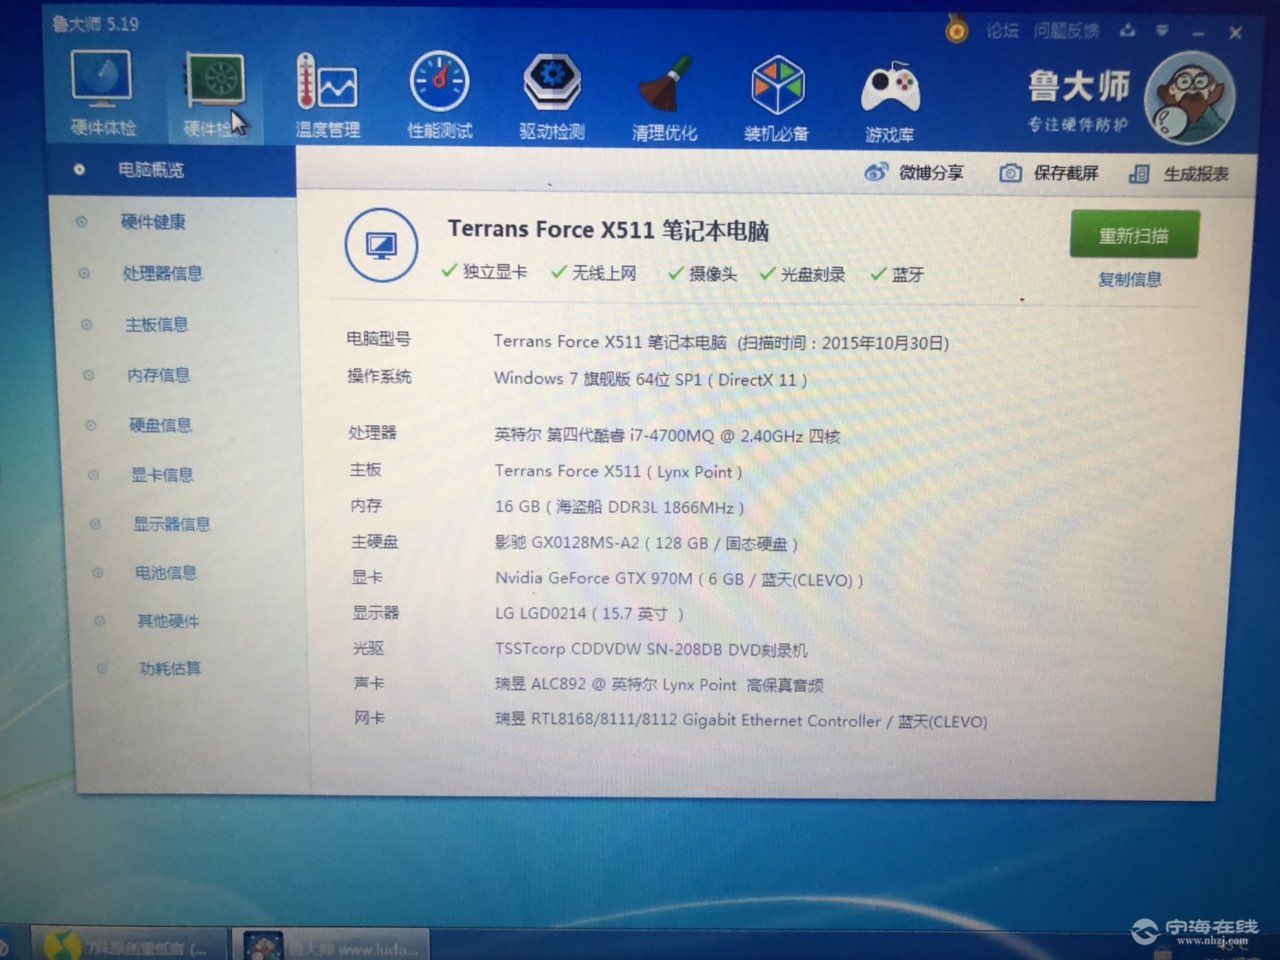This screenshot has width=1280, height=960.
Task: Click the 鲁大师 mascot avatar
Action: pyautogui.click(x=1190, y=99)
